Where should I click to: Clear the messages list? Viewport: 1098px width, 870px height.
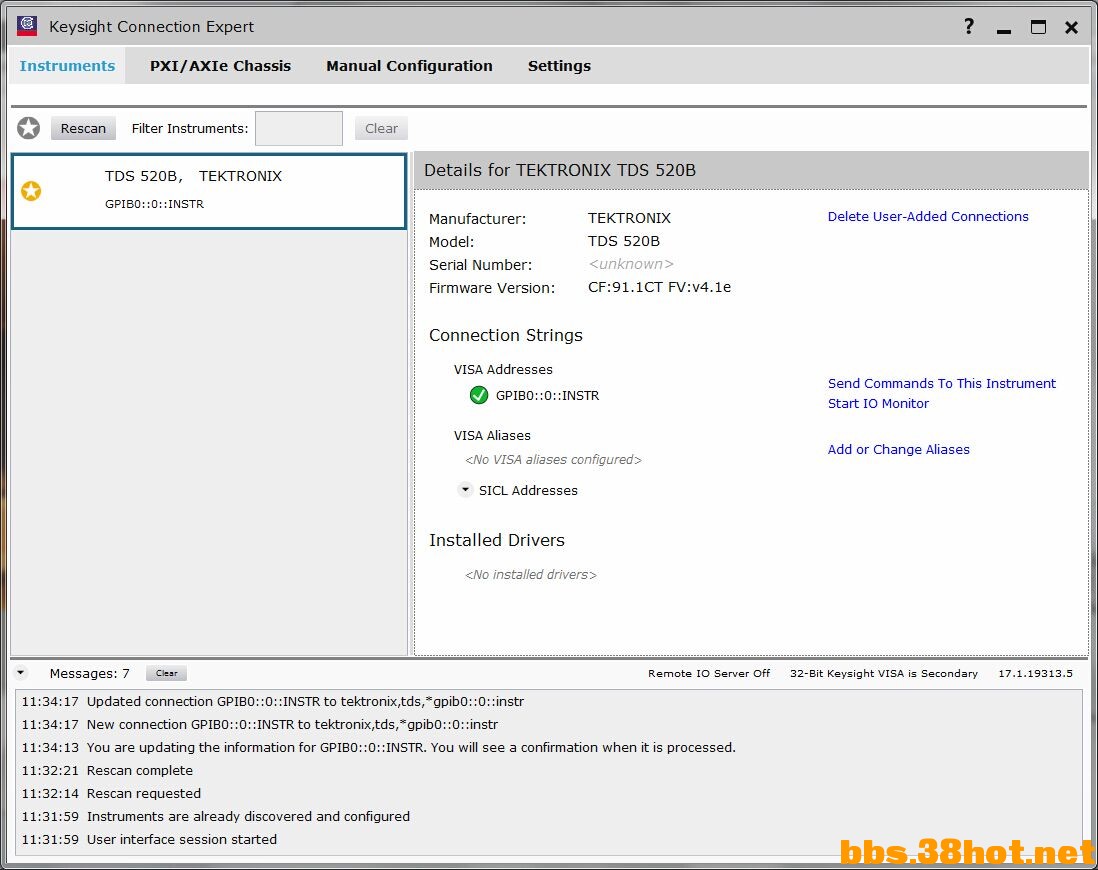coord(167,673)
